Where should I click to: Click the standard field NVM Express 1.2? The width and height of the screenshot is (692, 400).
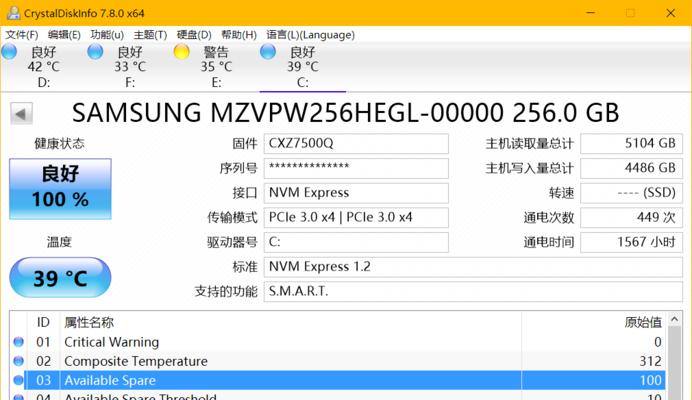pyautogui.click(x=473, y=267)
